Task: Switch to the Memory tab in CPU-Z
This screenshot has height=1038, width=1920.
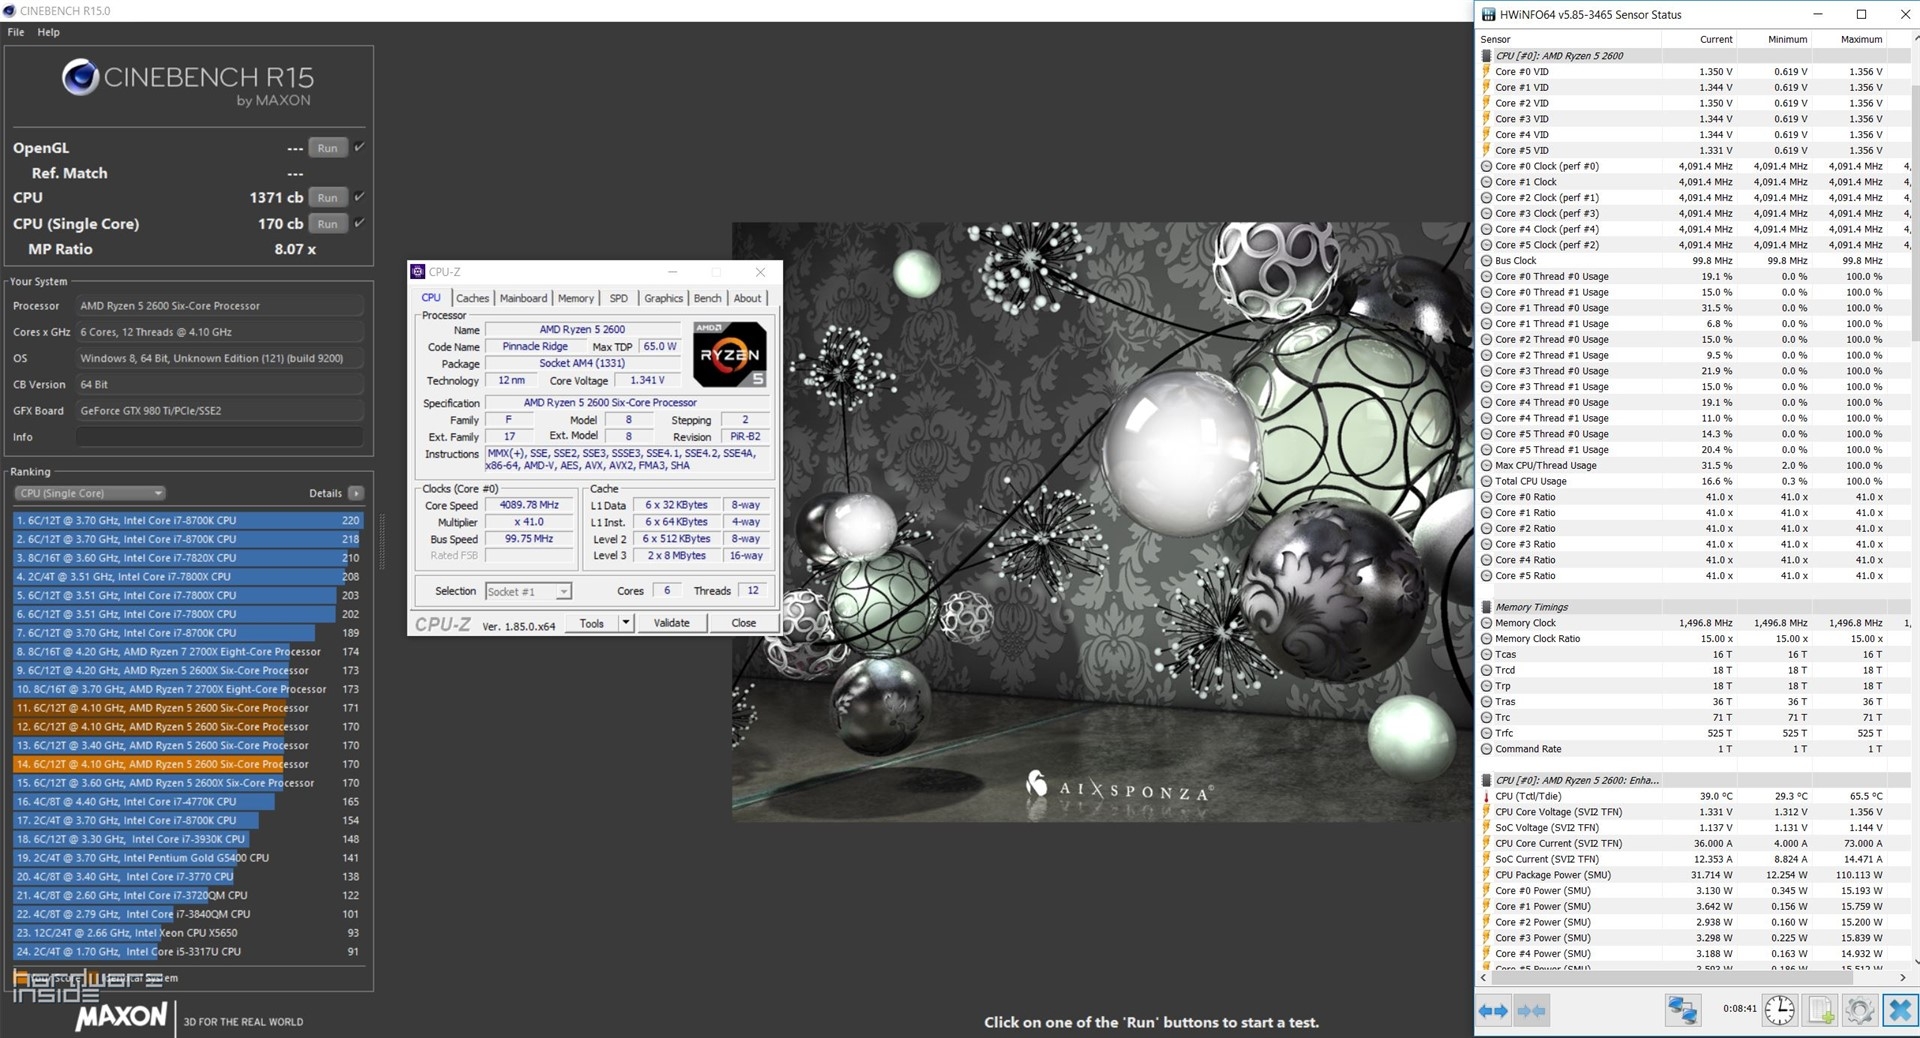Action: [575, 298]
